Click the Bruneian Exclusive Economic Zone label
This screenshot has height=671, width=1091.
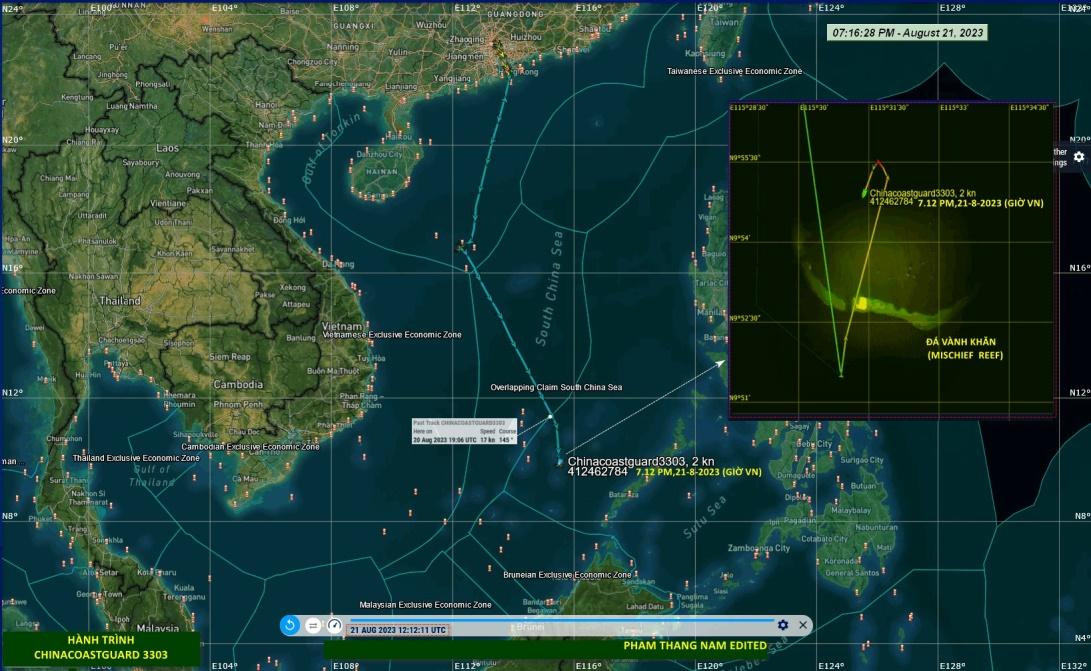[567, 575]
